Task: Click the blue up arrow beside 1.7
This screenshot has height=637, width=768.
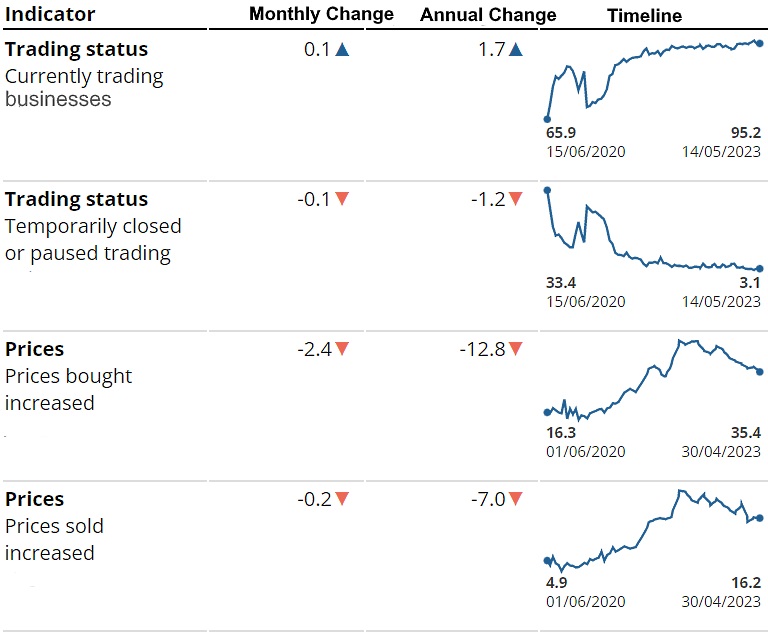Action: click(515, 49)
